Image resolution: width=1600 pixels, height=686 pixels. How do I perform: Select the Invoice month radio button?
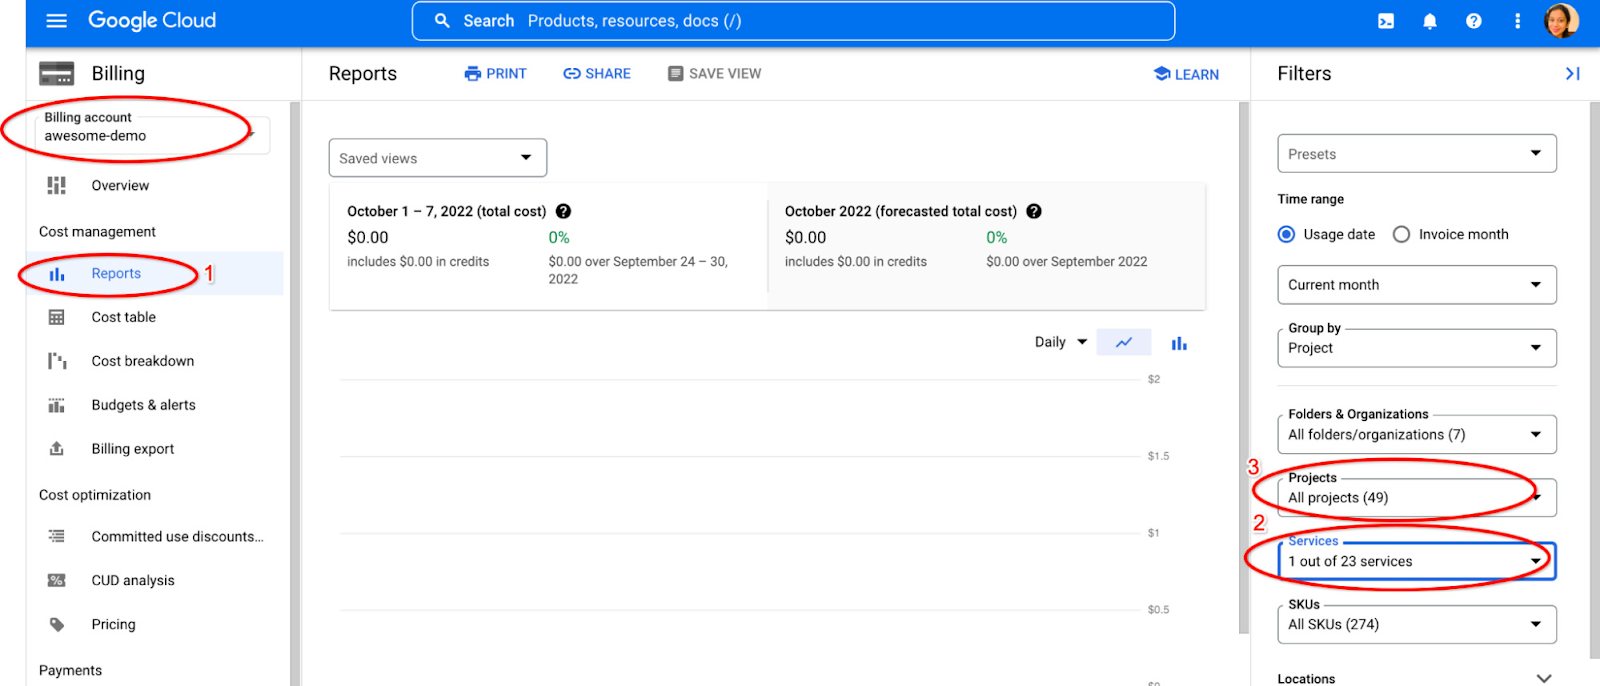(1401, 234)
